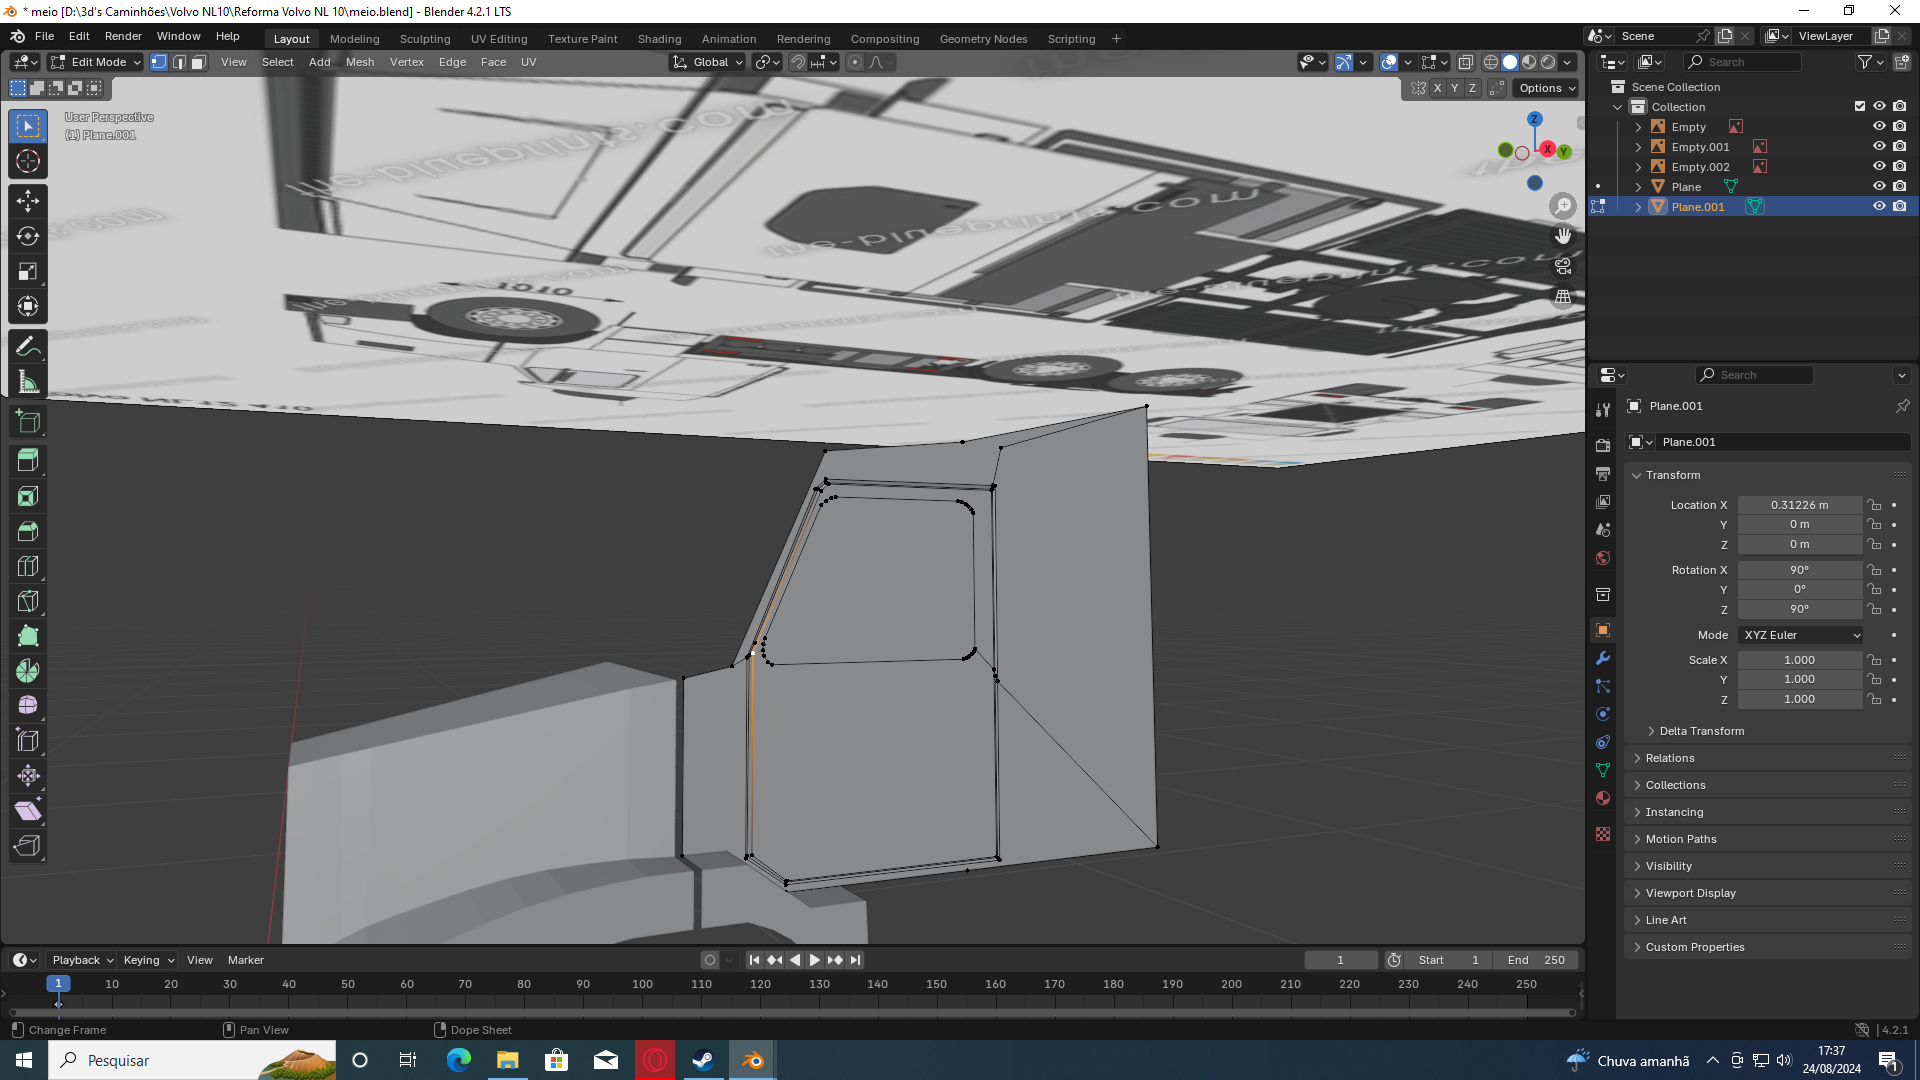1920x1080 pixels.
Task: Select the Loop Cut tool
Action: tap(28, 566)
